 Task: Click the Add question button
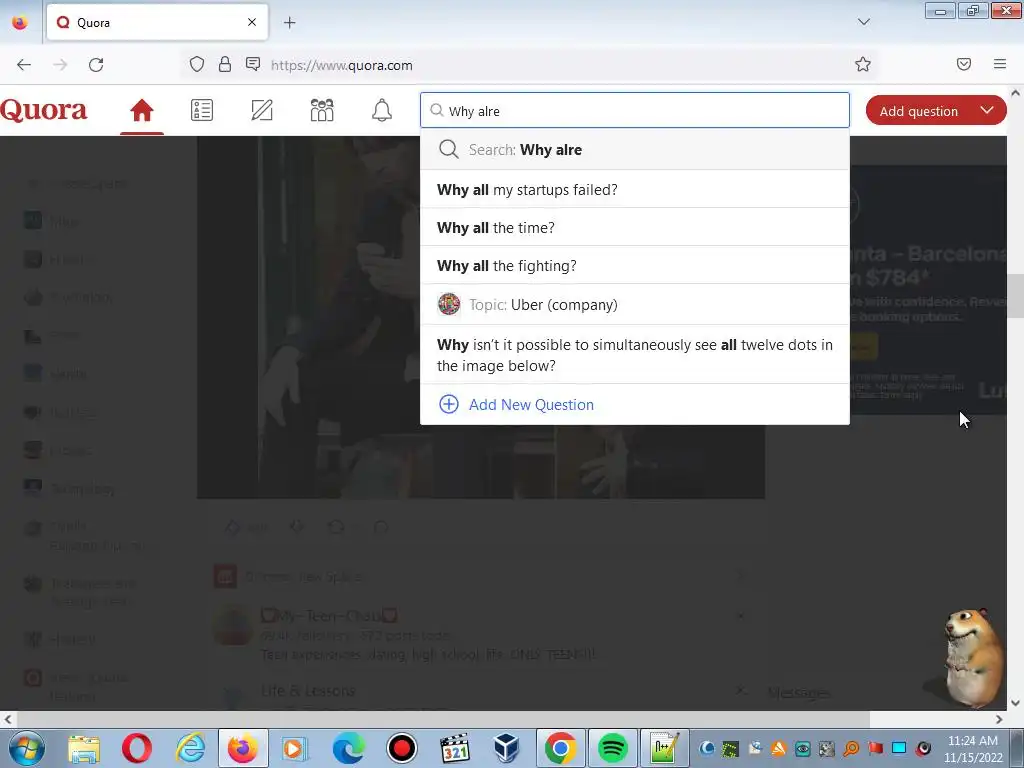[918, 111]
